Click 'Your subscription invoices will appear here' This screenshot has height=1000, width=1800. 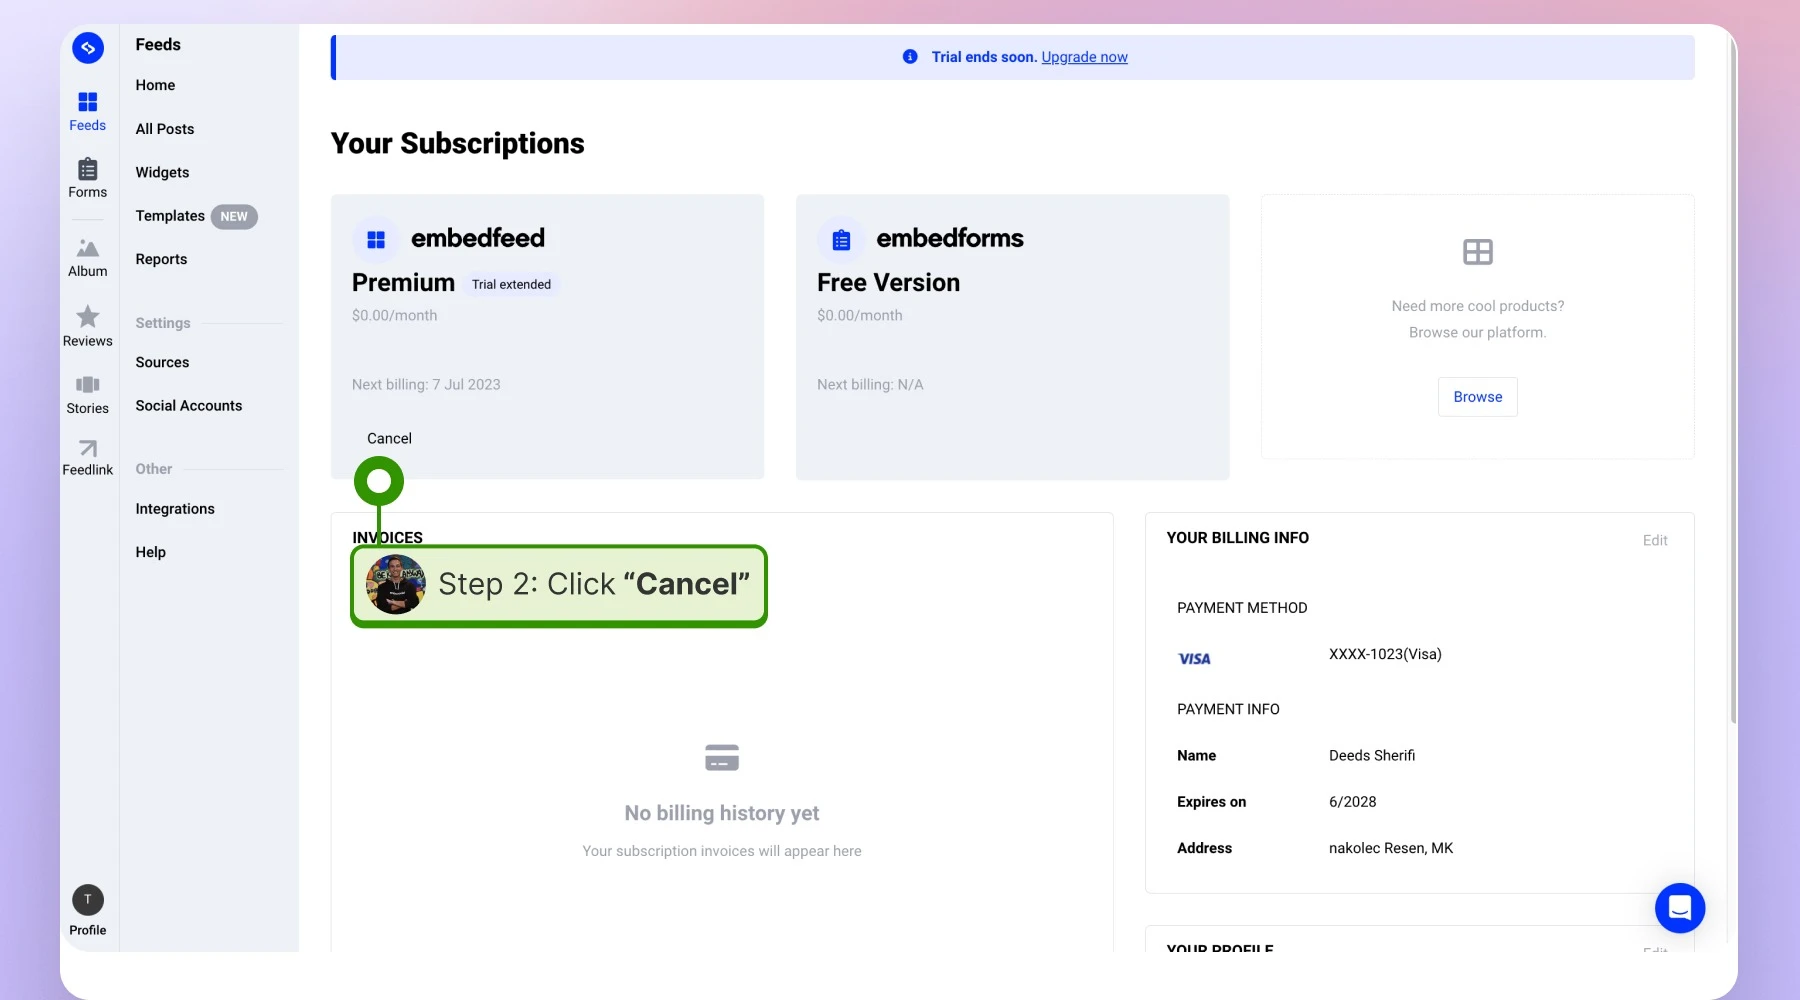coord(722,851)
